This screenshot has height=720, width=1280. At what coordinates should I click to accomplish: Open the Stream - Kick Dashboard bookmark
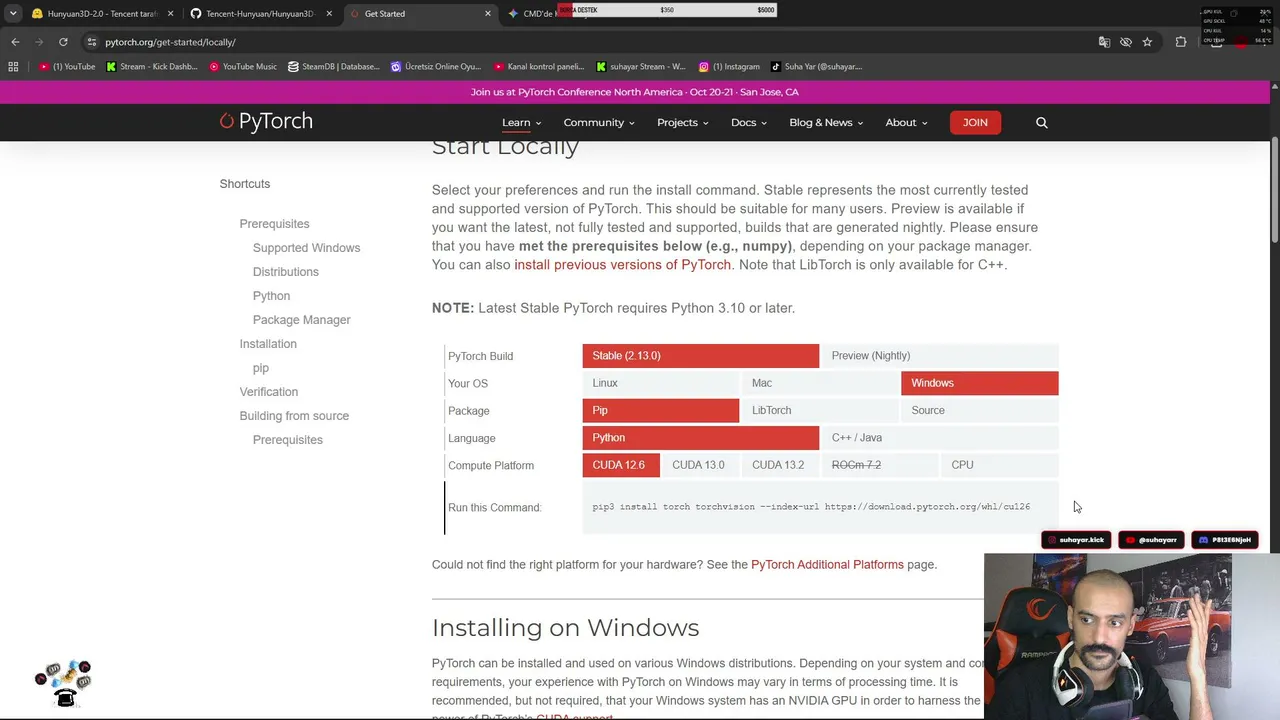point(152,67)
